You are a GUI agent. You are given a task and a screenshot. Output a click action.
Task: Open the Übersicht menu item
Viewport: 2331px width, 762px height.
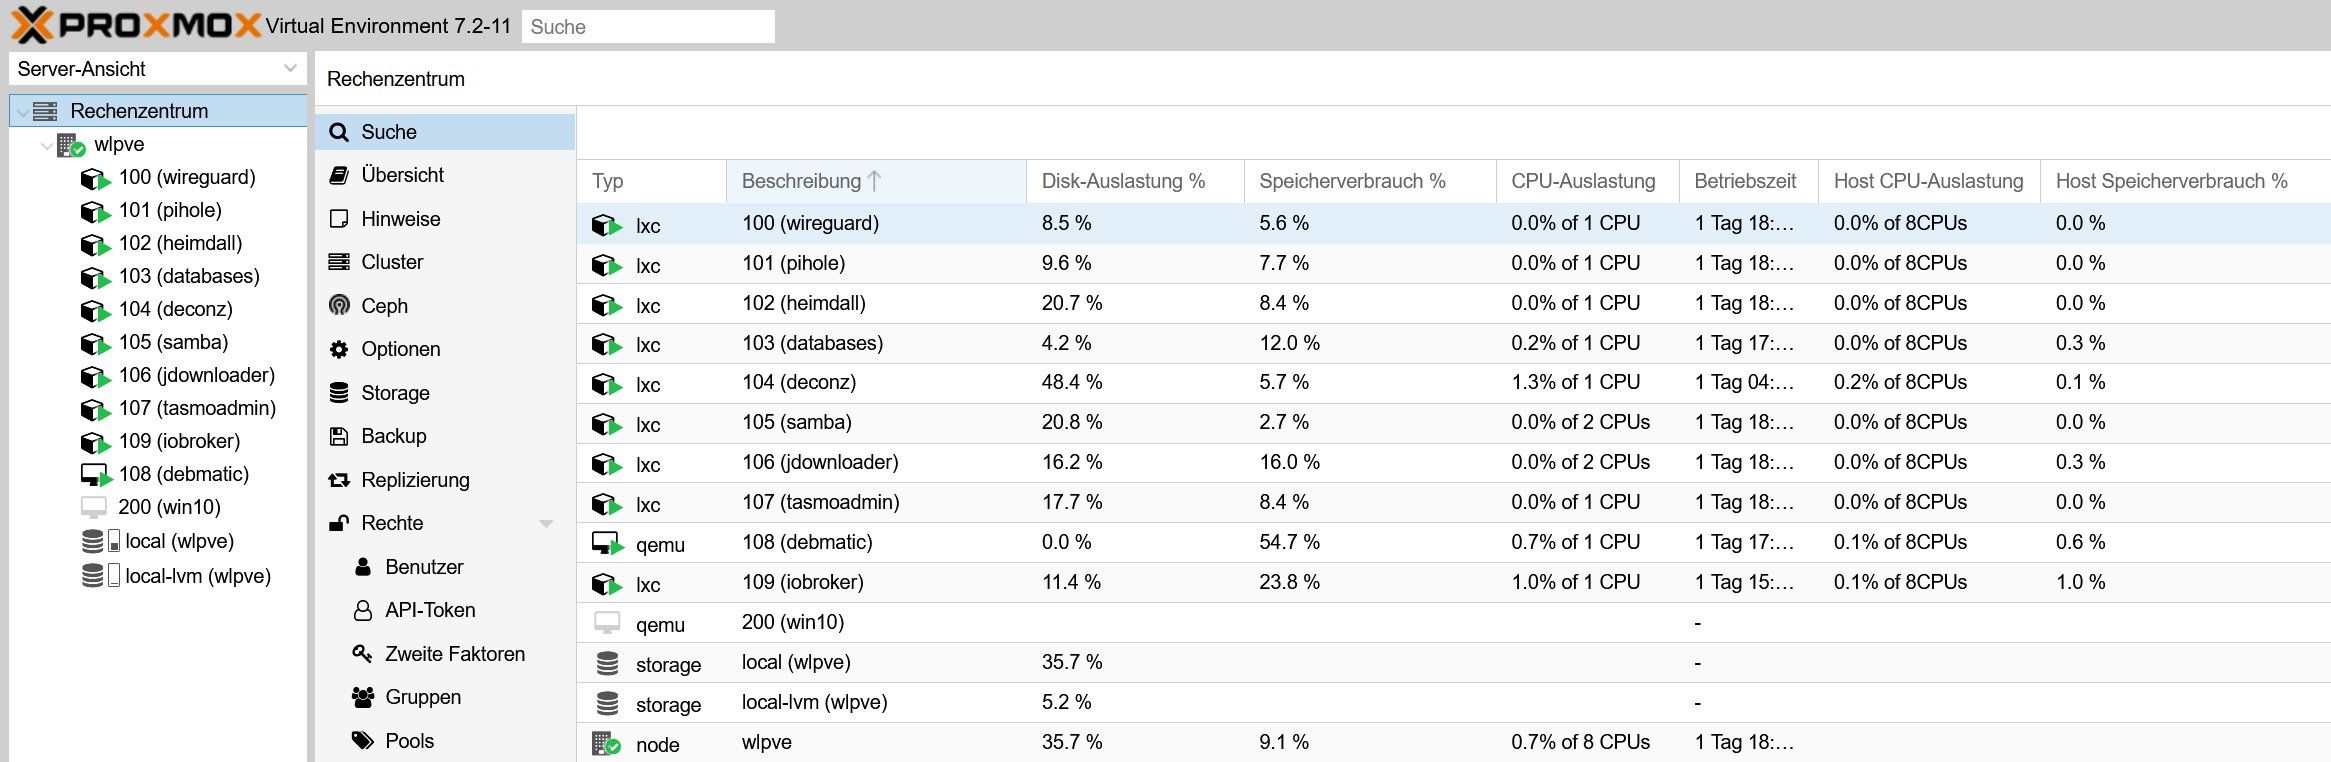(x=402, y=175)
